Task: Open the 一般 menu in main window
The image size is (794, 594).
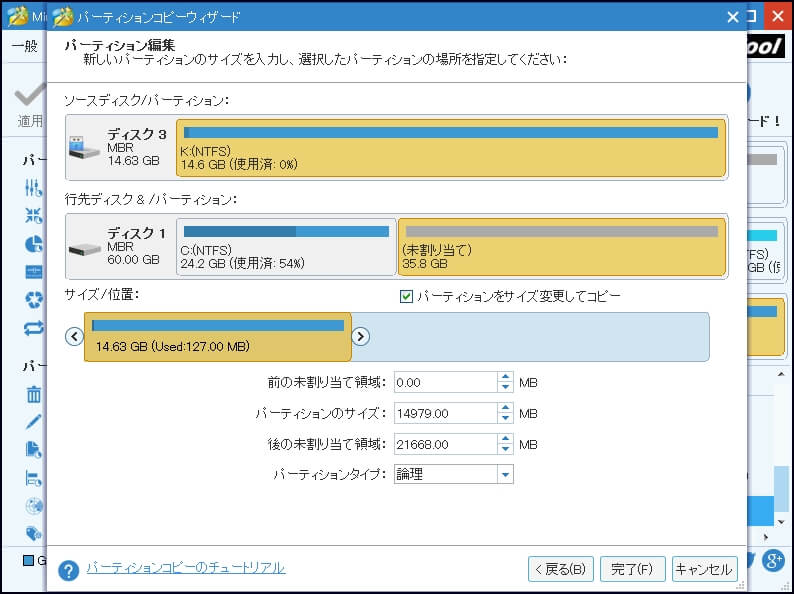Action: click(x=24, y=47)
